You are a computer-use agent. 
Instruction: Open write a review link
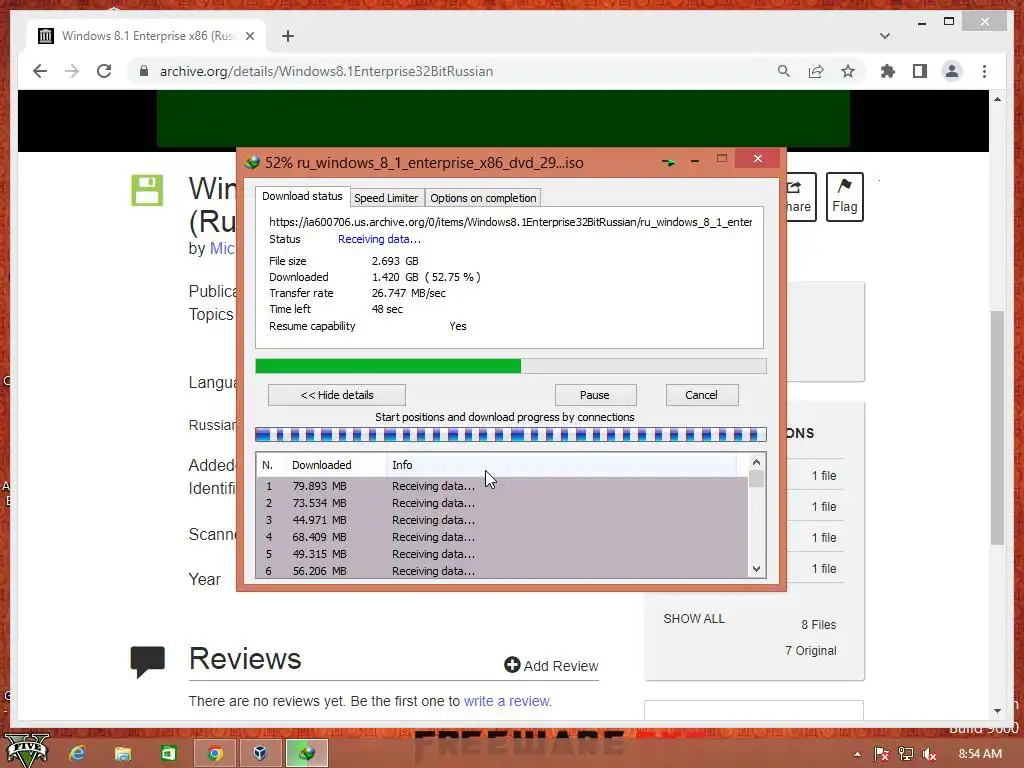507,701
